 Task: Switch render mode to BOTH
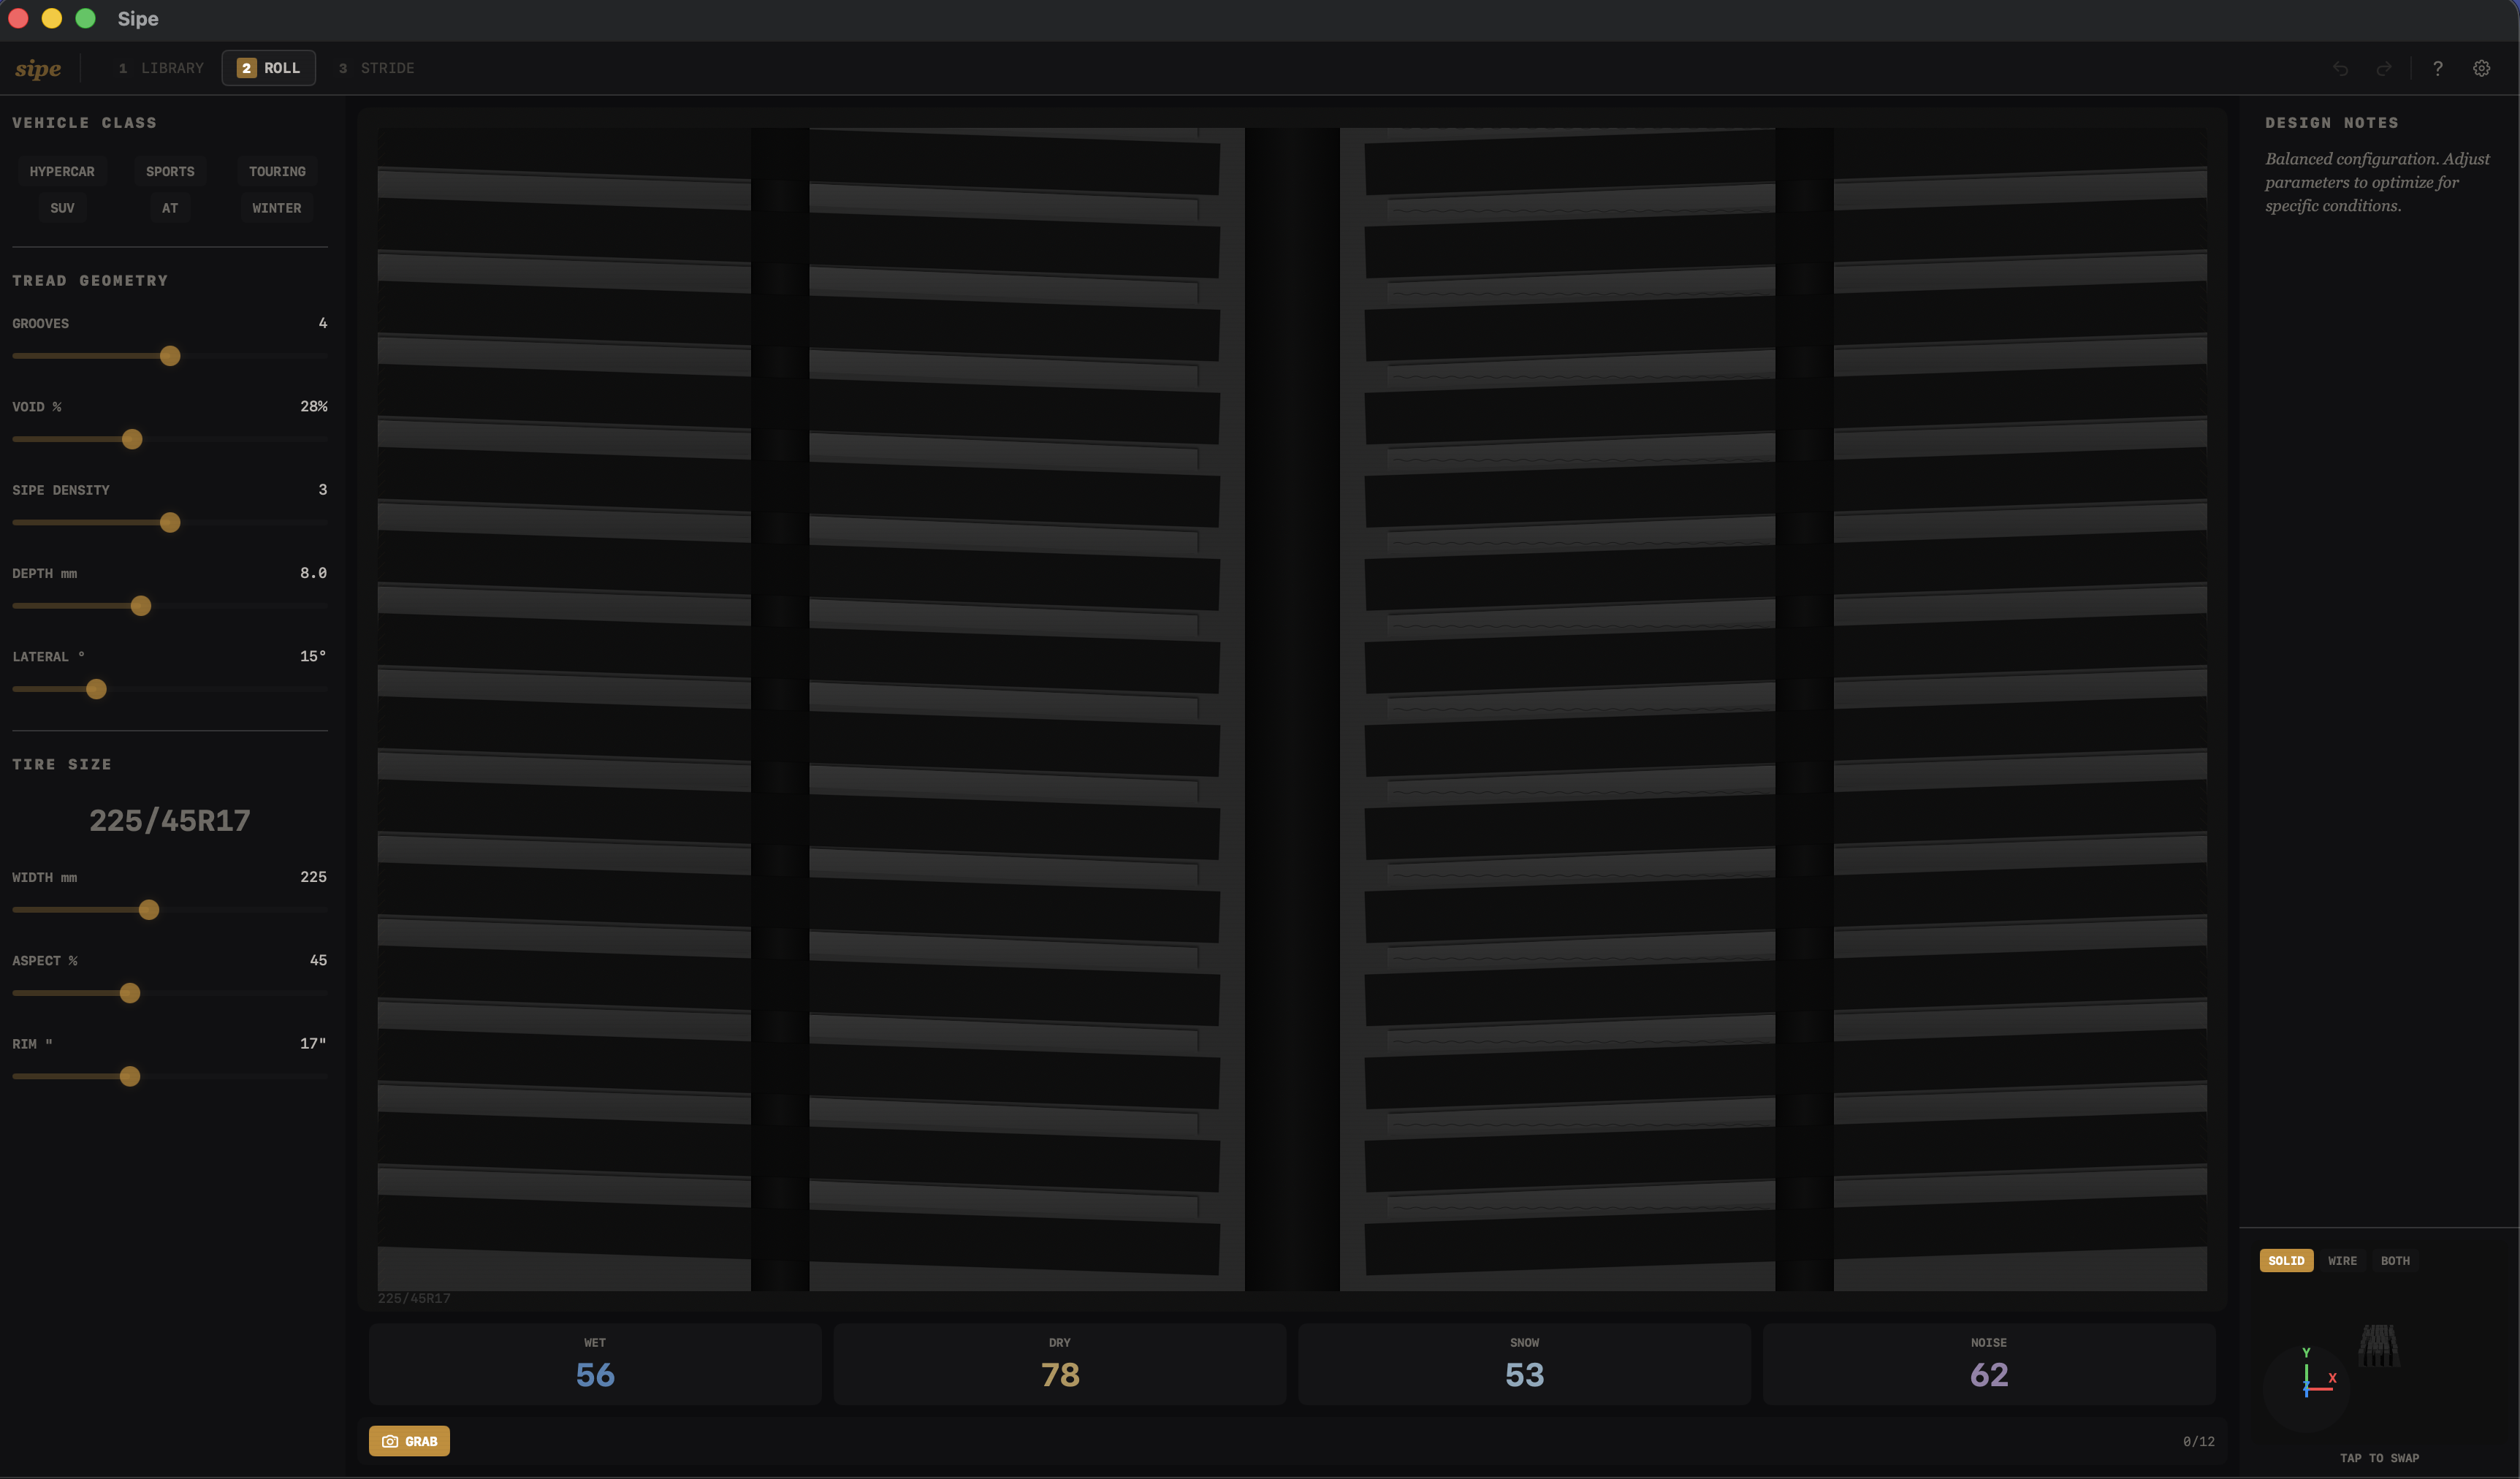pos(2395,1260)
